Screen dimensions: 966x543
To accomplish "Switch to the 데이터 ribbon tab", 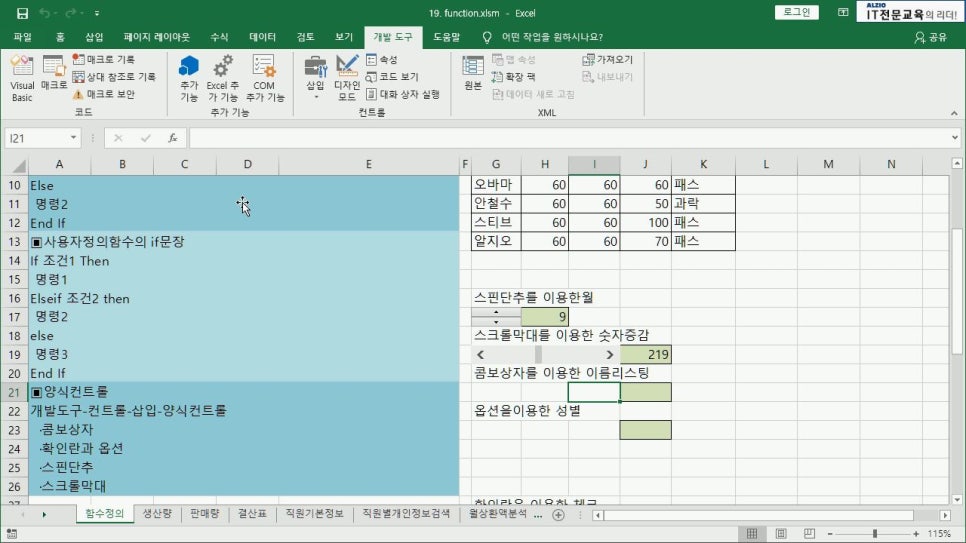I will click(x=262, y=37).
